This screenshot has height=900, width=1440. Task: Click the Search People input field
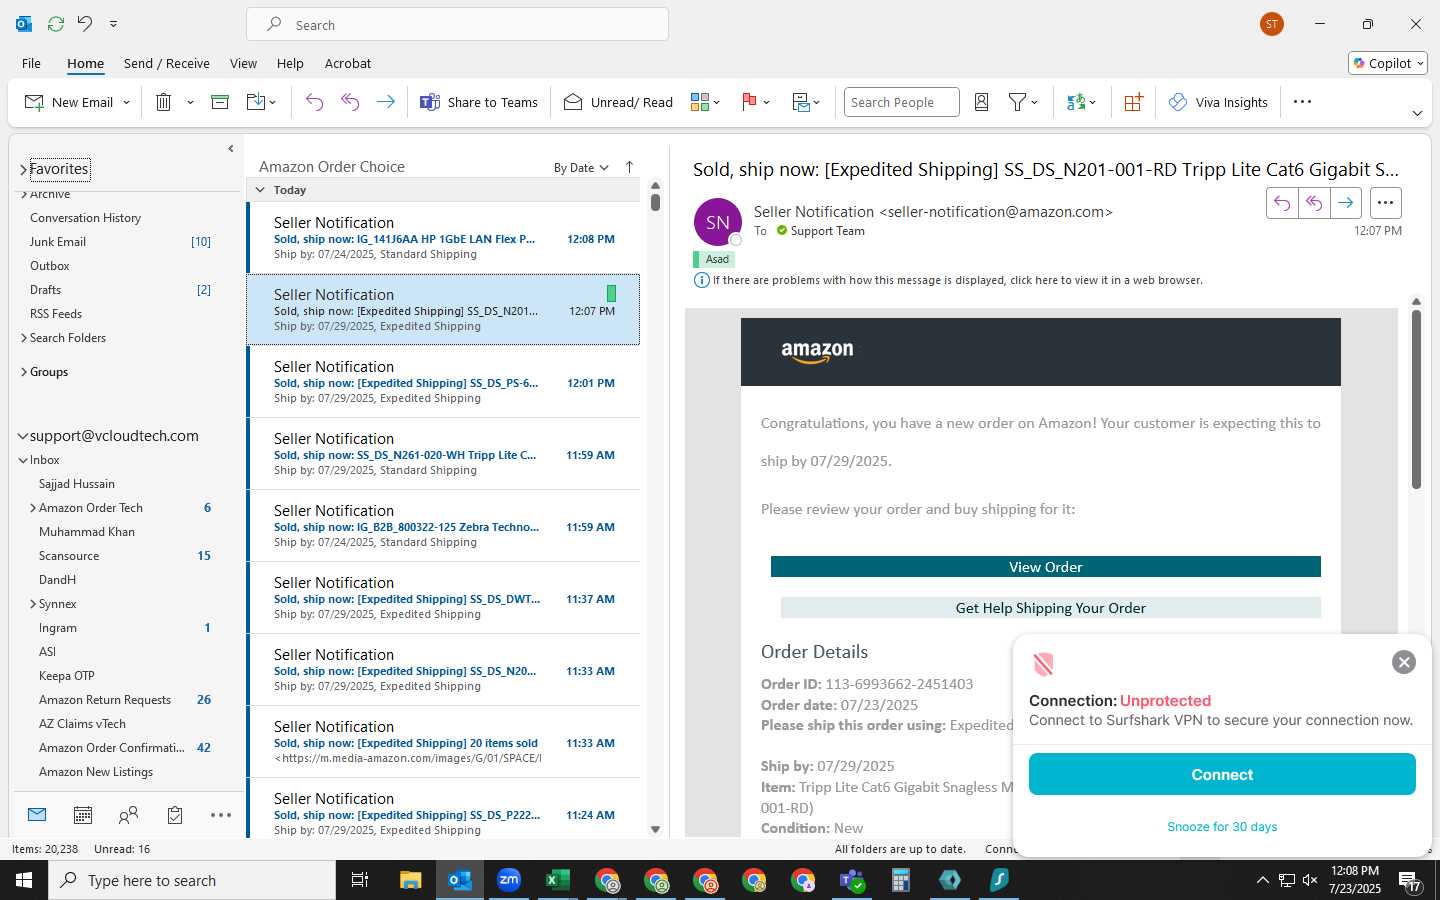click(901, 102)
